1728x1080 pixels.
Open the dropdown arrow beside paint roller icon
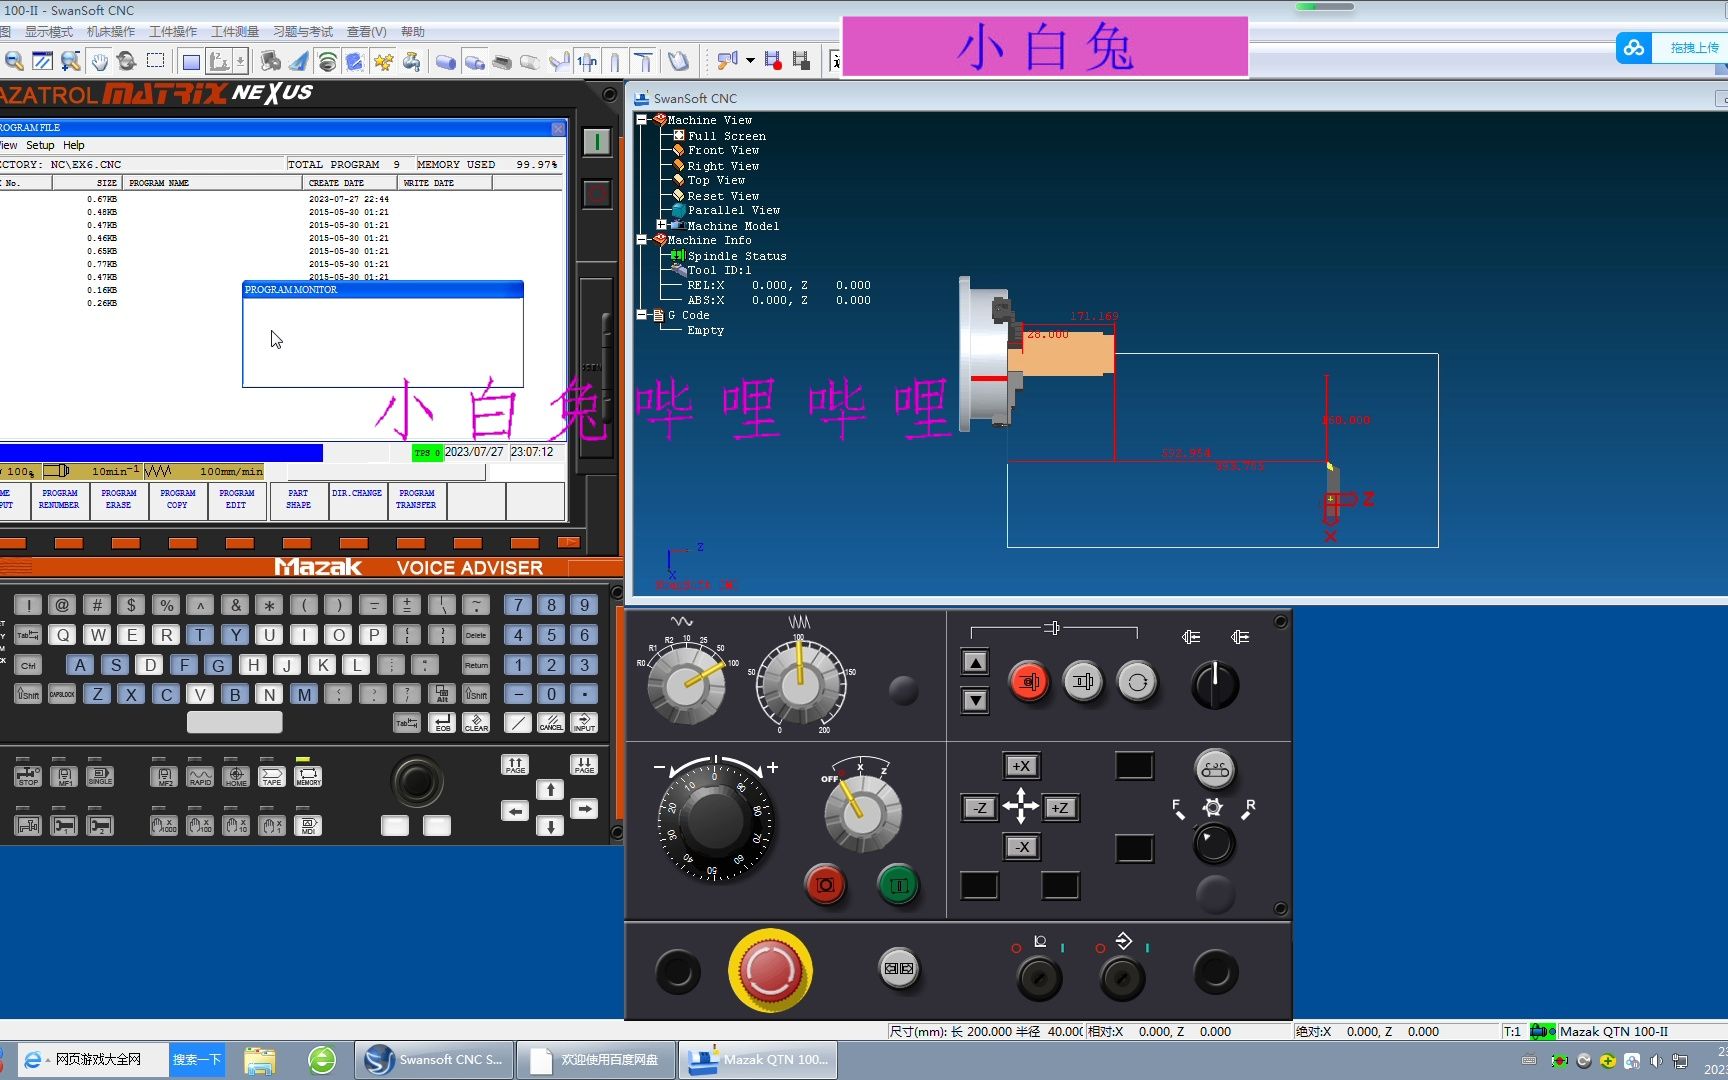tap(750, 61)
